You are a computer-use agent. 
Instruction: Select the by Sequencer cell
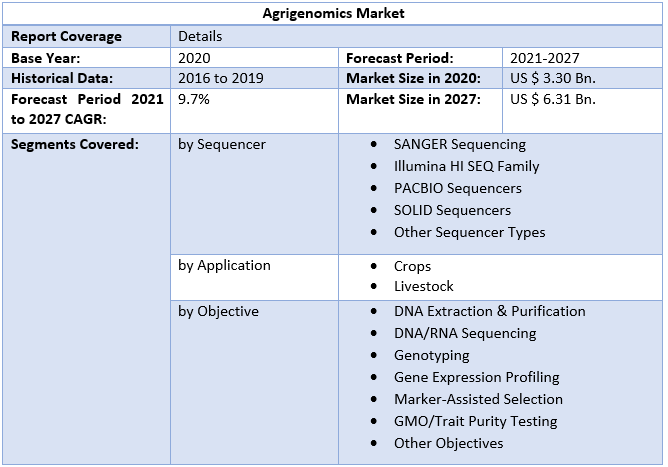click(222, 144)
